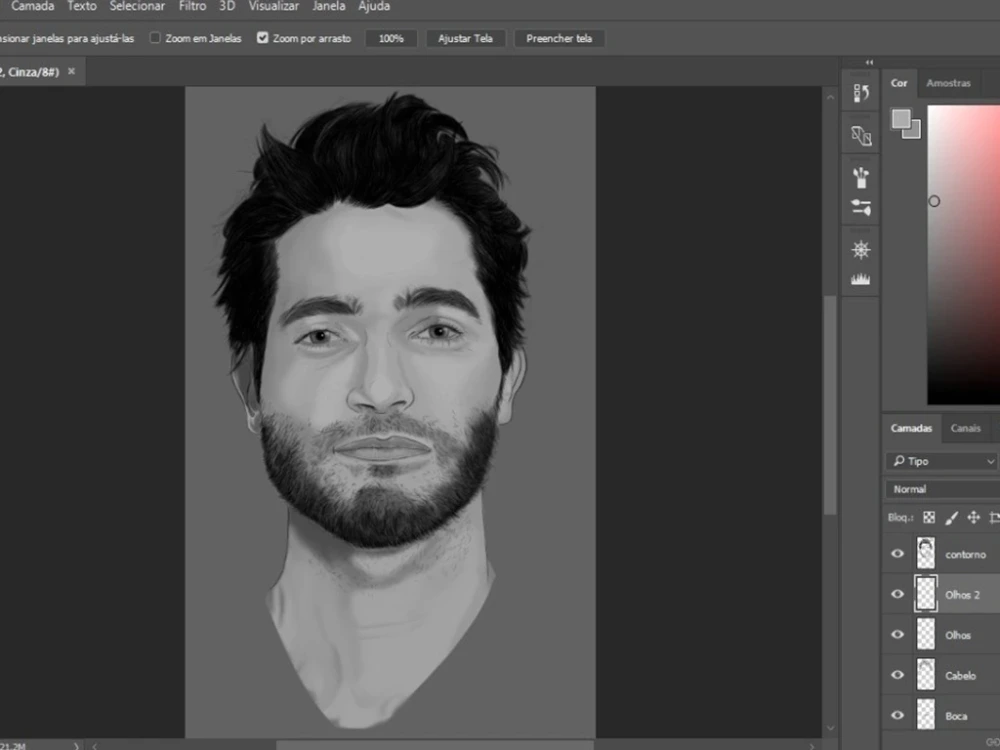Click the Ajustar Tela button
This screenshot has width=1000, height=750.
(466, 38)
